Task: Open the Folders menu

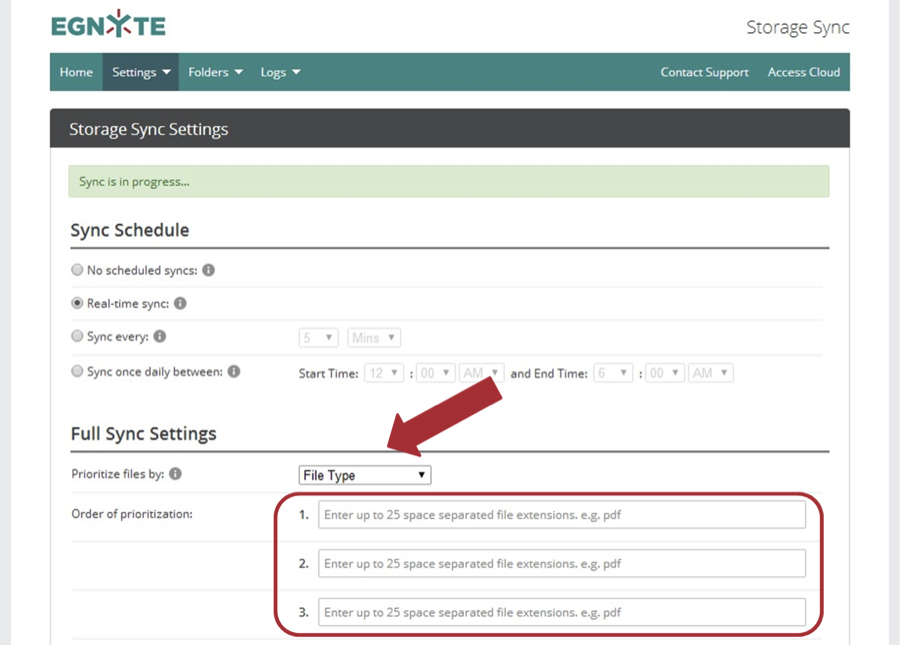Action: 215,72
